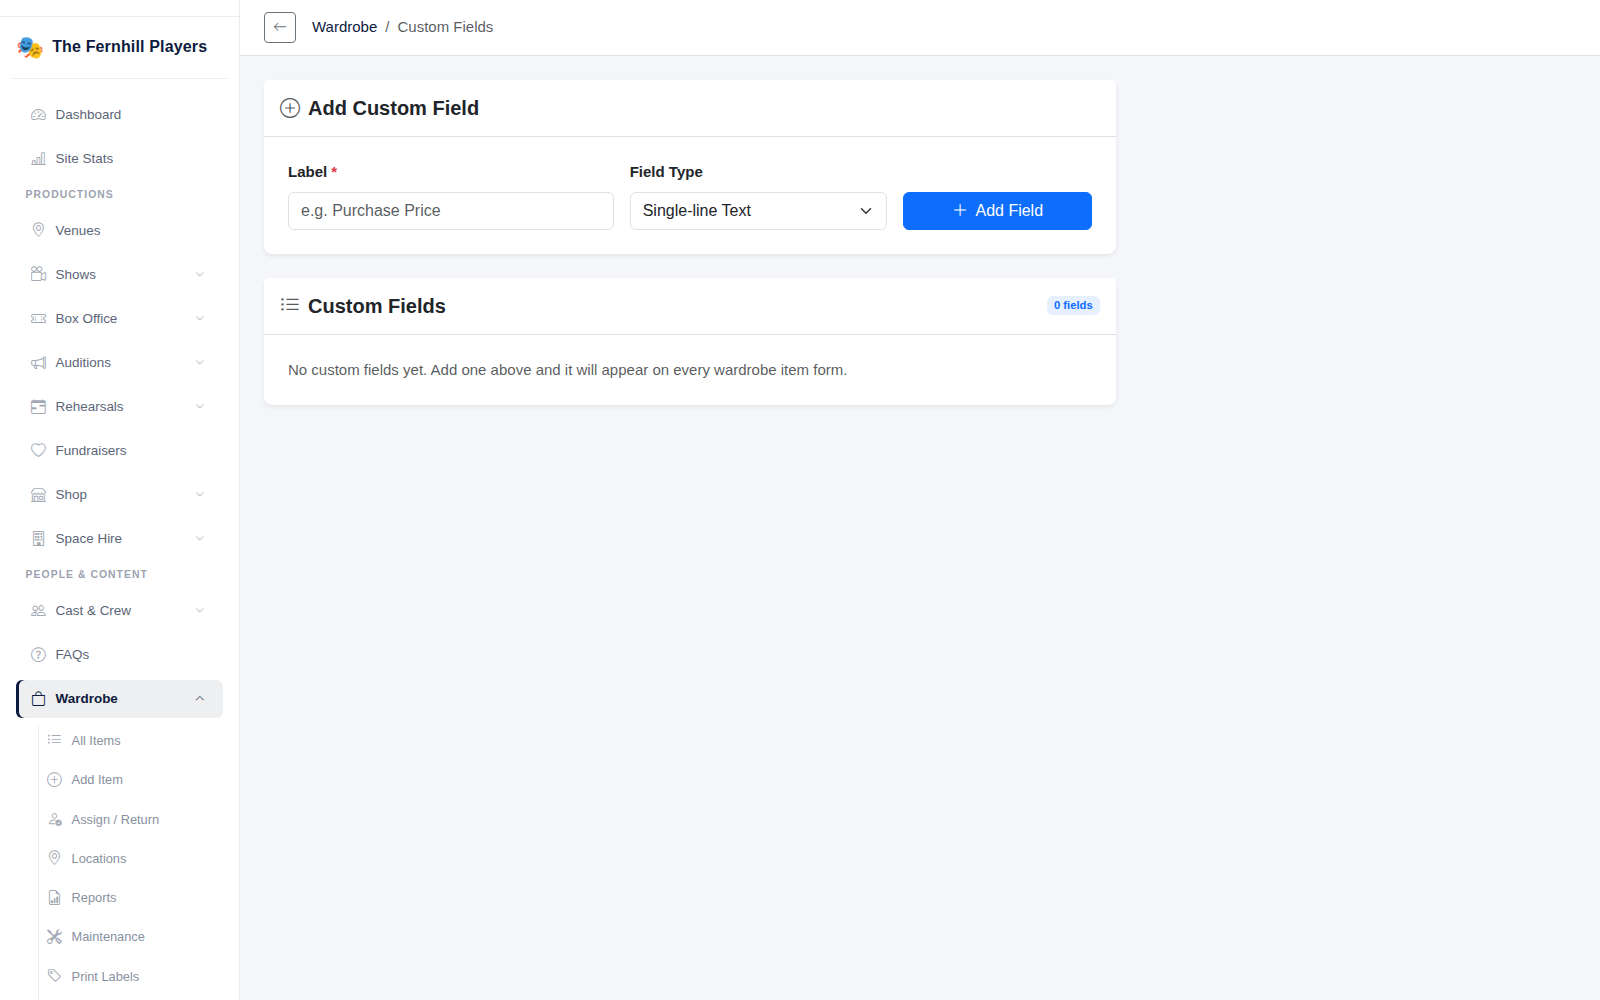Expand the Shows submenu chevron
Viewport: 1600px width, 1000px height.
(x=200, y=275)
